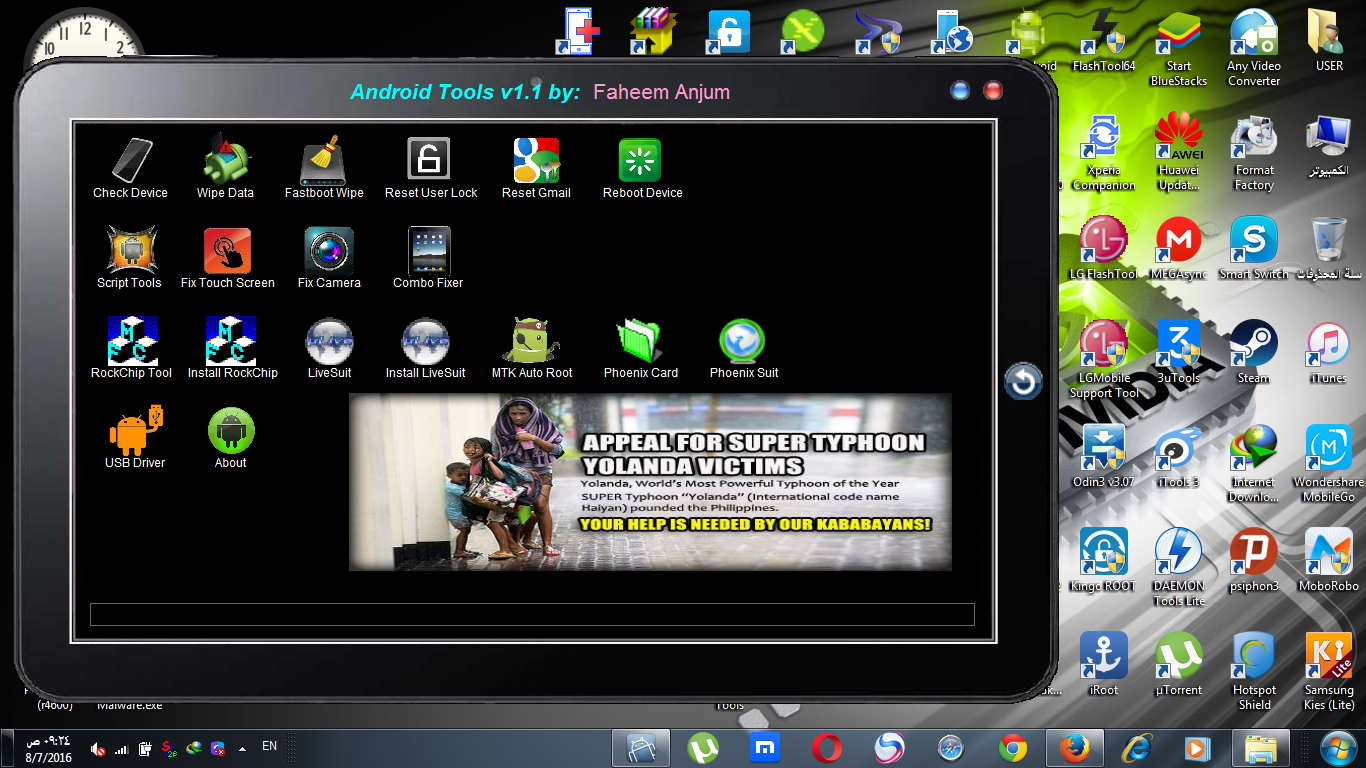Select Odin3 v3.07 desktop shortcut
This screenshot has height=768, width=1366.
point(1104,457)
